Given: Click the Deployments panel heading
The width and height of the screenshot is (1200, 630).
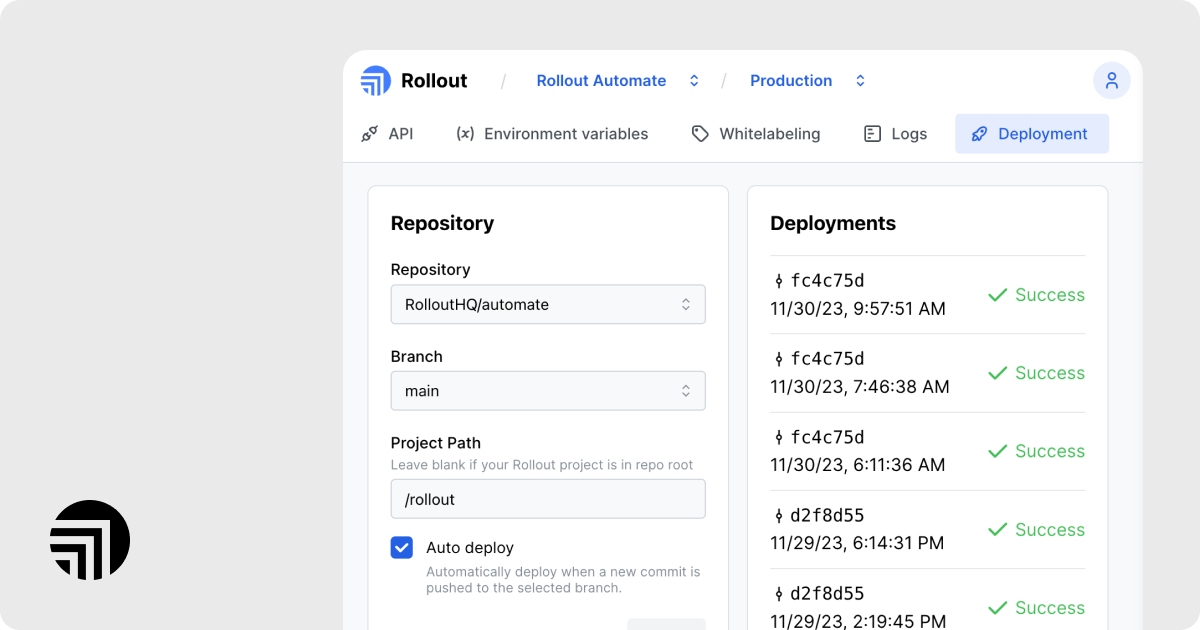Looking at the screenshot, I should (x=833, y=224).
